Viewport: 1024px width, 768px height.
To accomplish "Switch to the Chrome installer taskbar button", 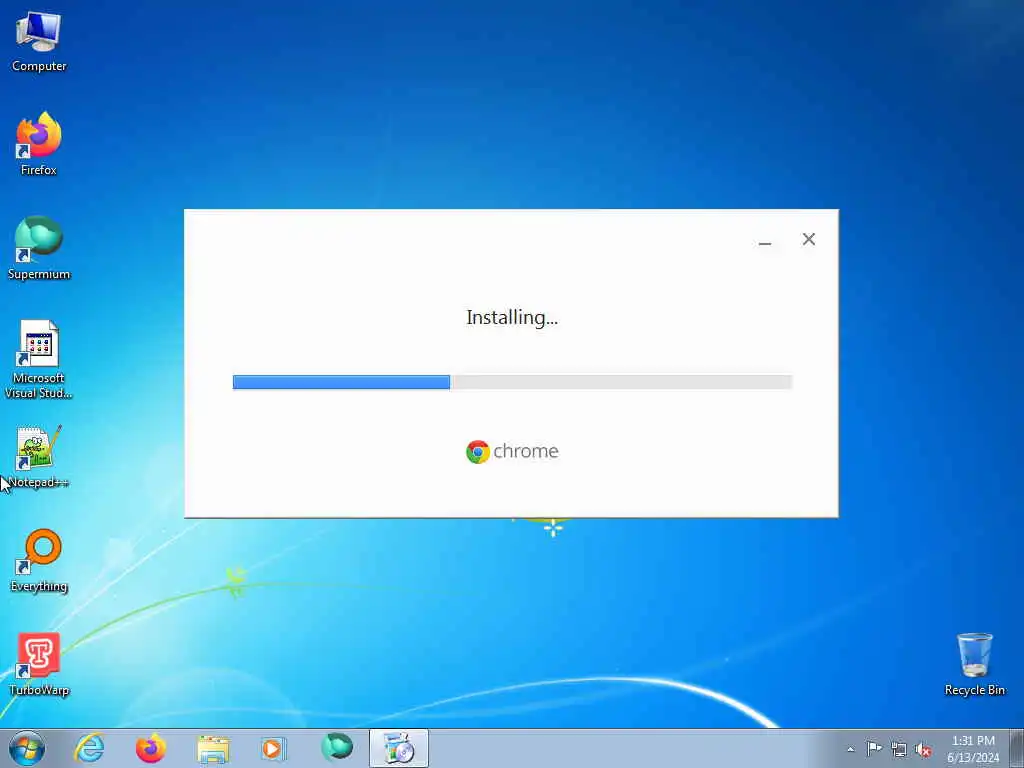I will click(398, 748).
